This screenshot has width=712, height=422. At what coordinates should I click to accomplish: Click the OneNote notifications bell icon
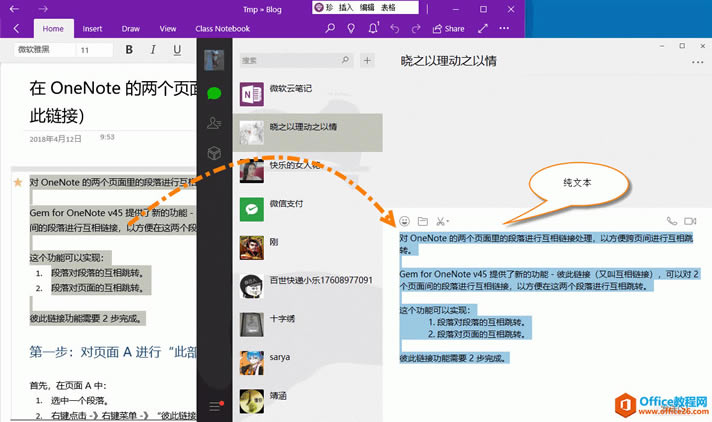point(373,29)
